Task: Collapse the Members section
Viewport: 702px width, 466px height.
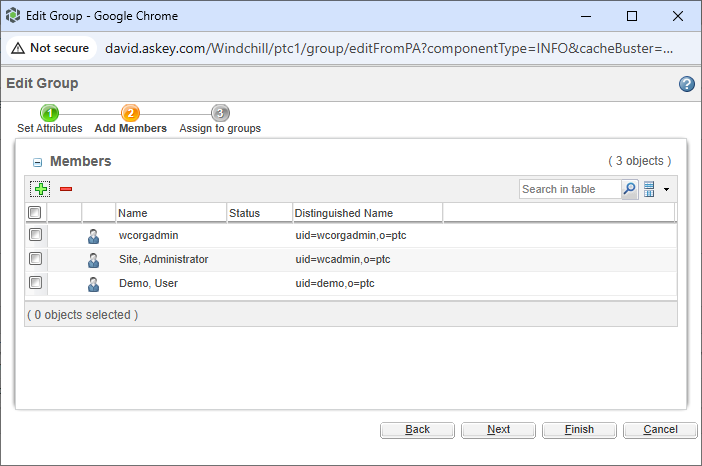Action: click(37, 162)
